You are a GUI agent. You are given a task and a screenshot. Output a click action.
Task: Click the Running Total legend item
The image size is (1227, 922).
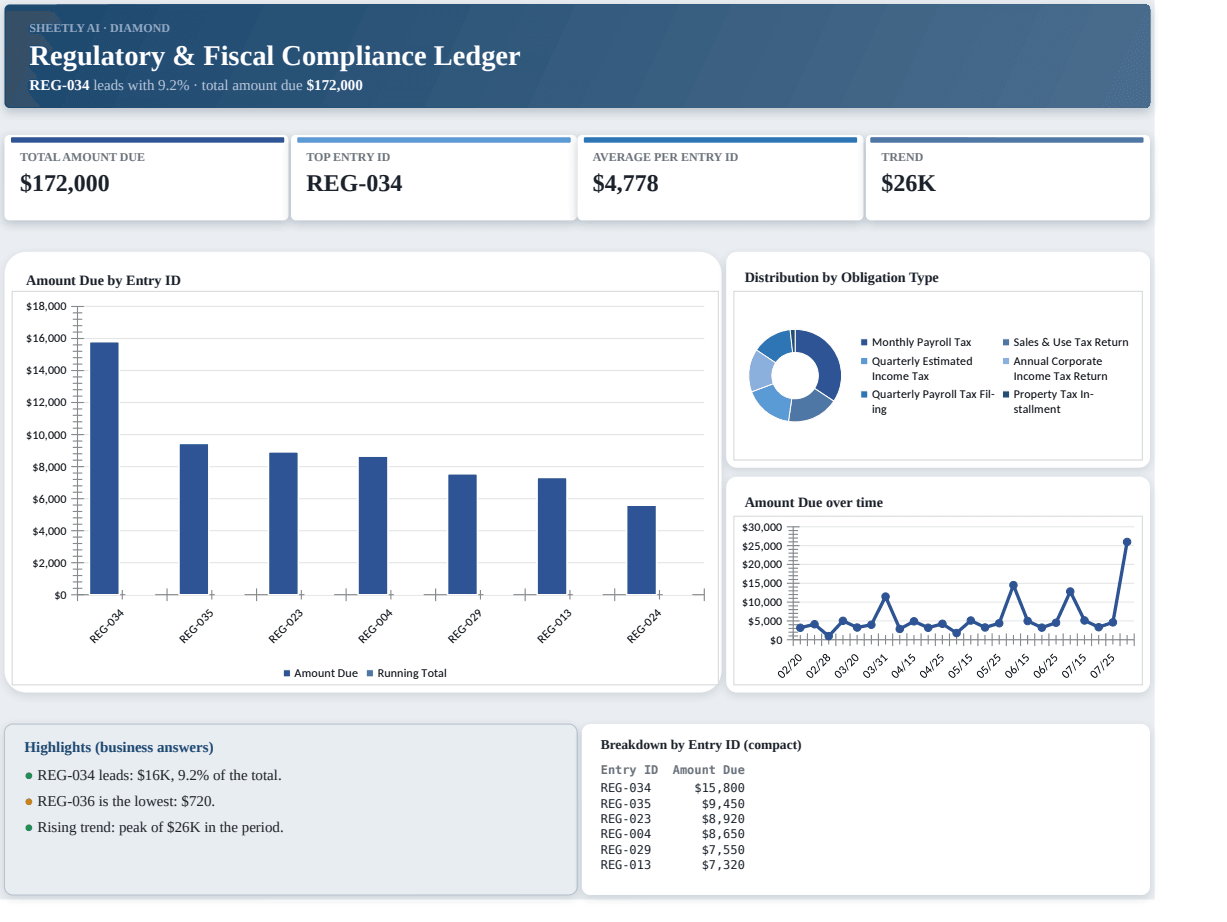[x=407, y=673]
